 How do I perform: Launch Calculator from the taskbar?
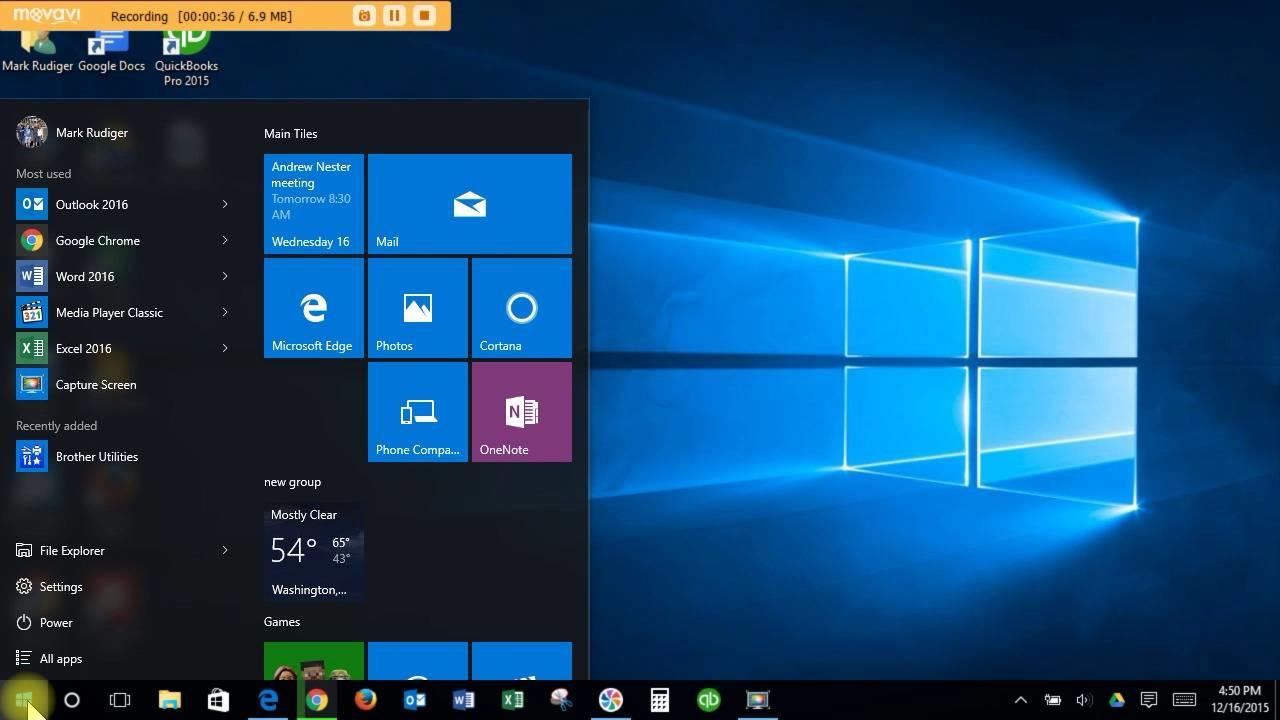(659, 700)
